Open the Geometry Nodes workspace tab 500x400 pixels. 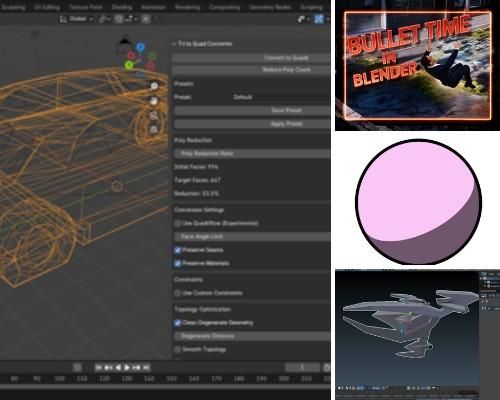[x=270, y=7]
